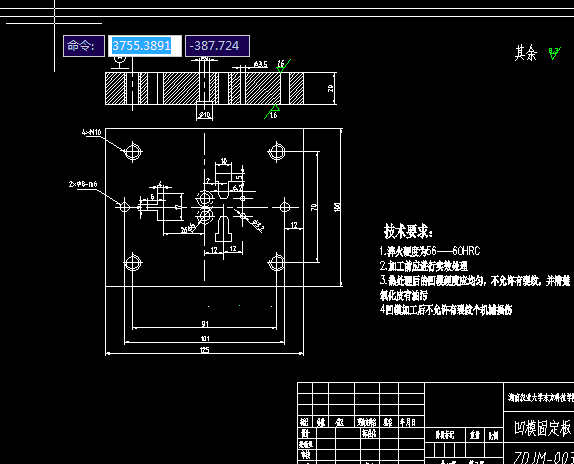Pick the bottom-right M10 hole circle

tap(277, 263)
